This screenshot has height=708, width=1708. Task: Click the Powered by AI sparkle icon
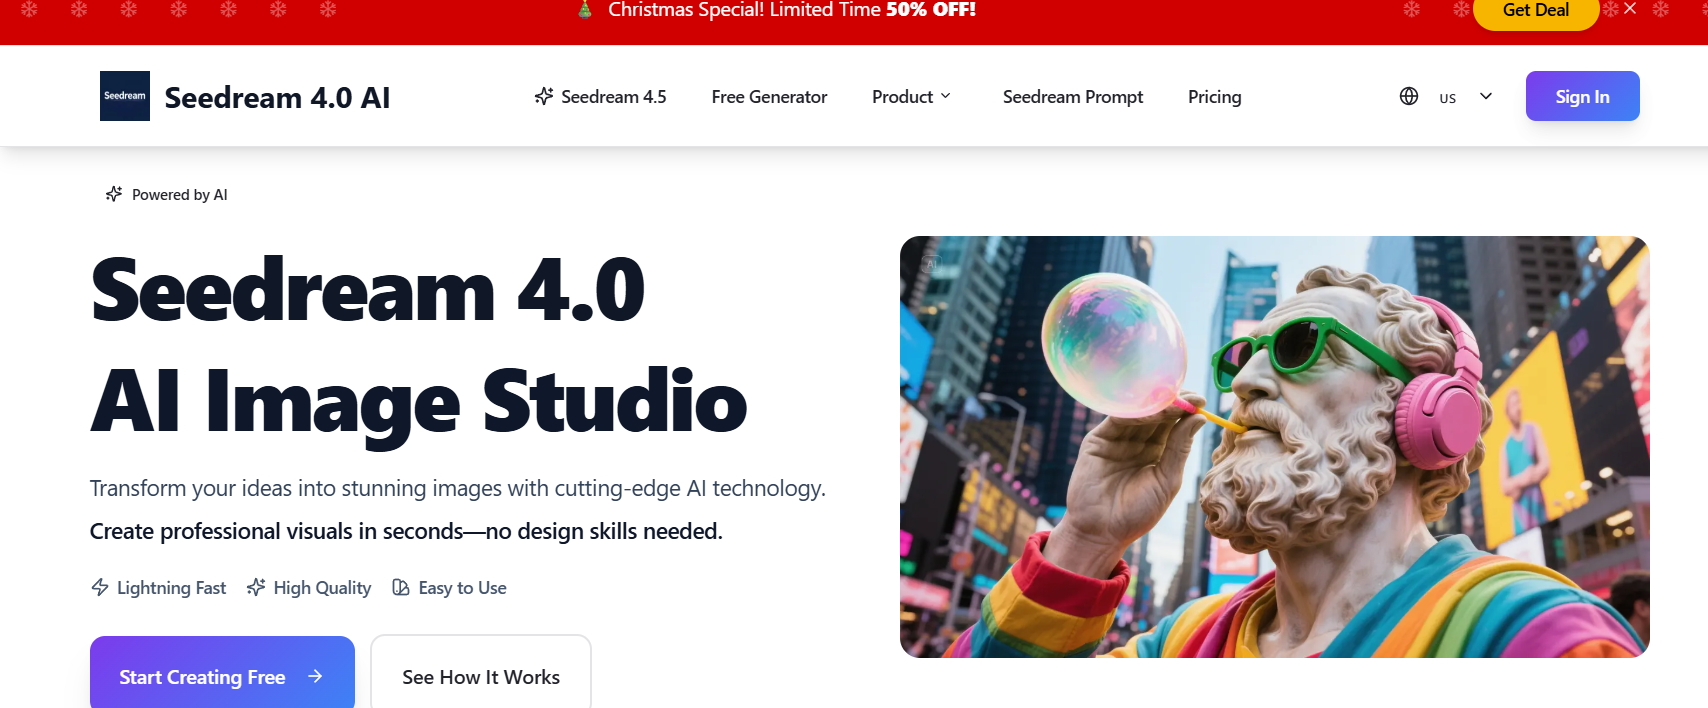[114, 194]
